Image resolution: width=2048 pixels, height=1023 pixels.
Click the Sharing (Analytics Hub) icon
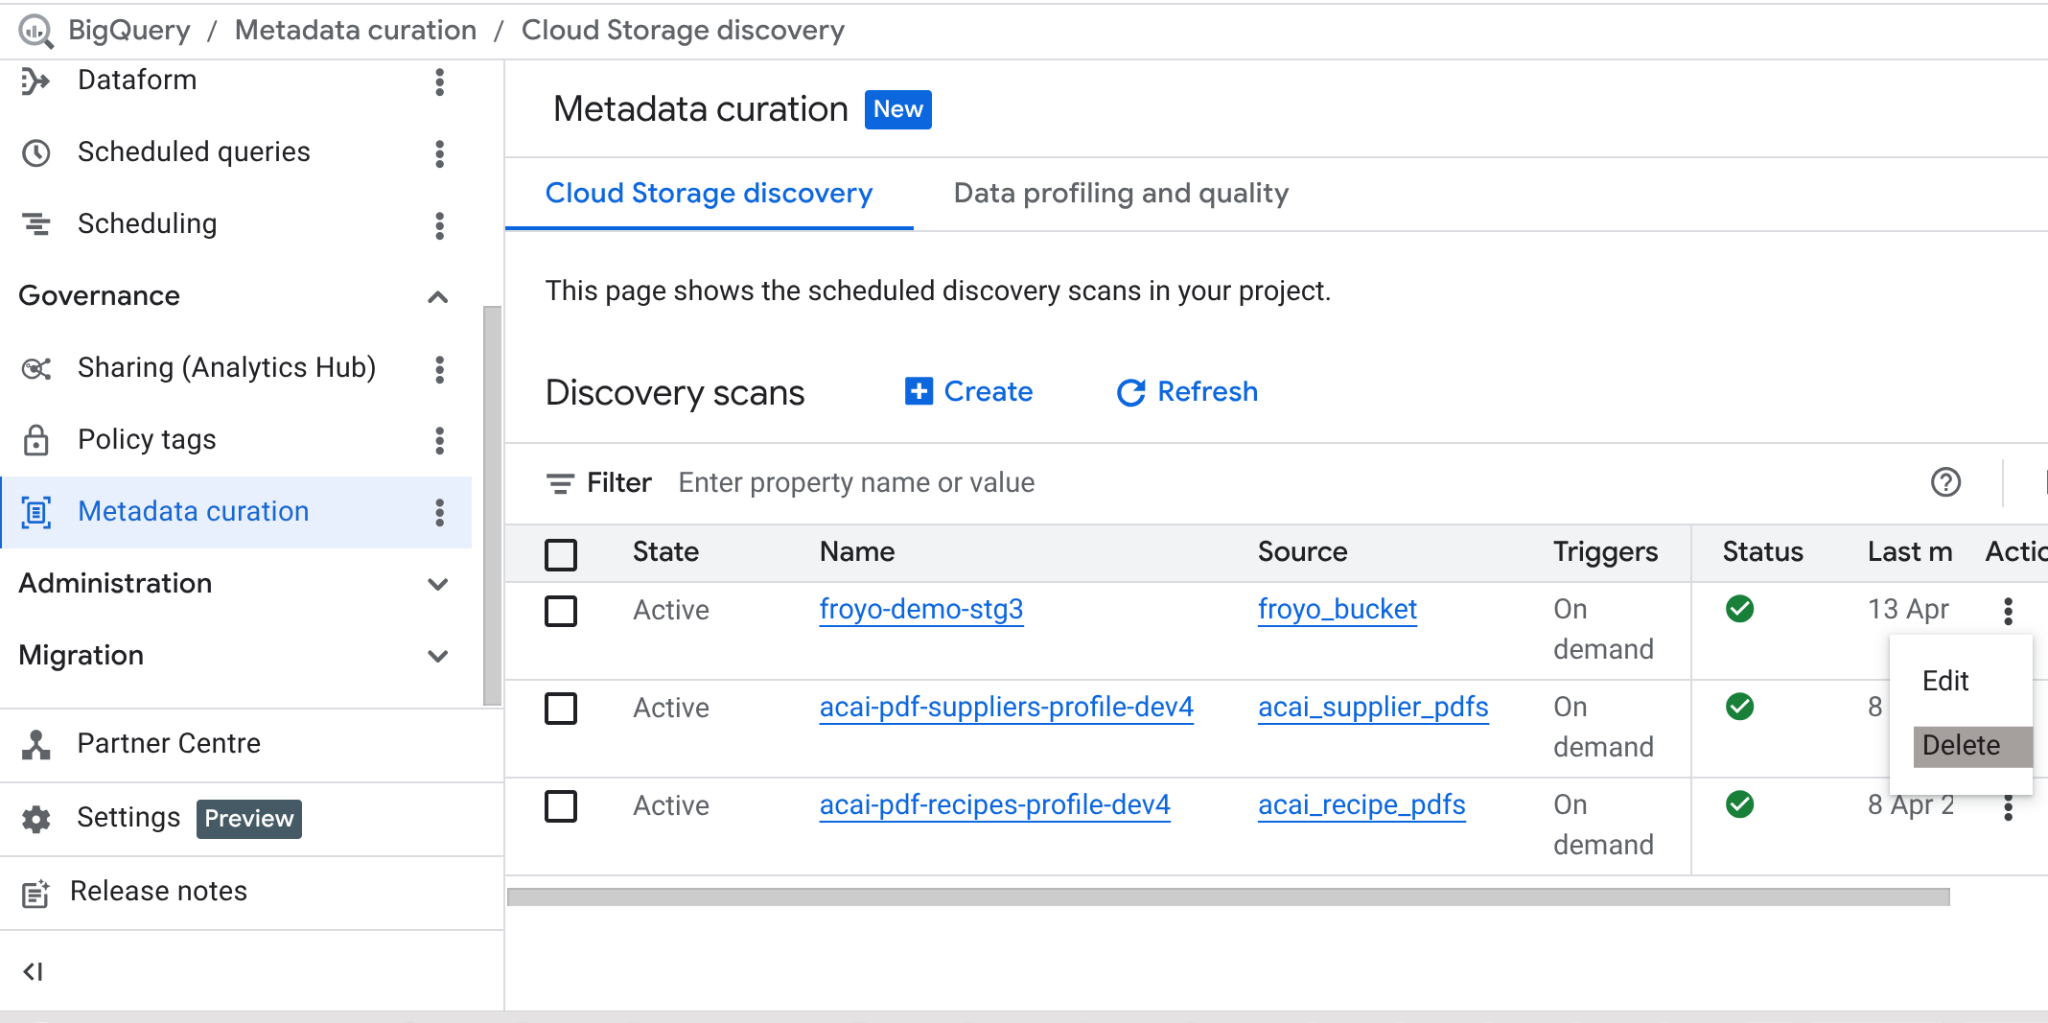(36, 368)
